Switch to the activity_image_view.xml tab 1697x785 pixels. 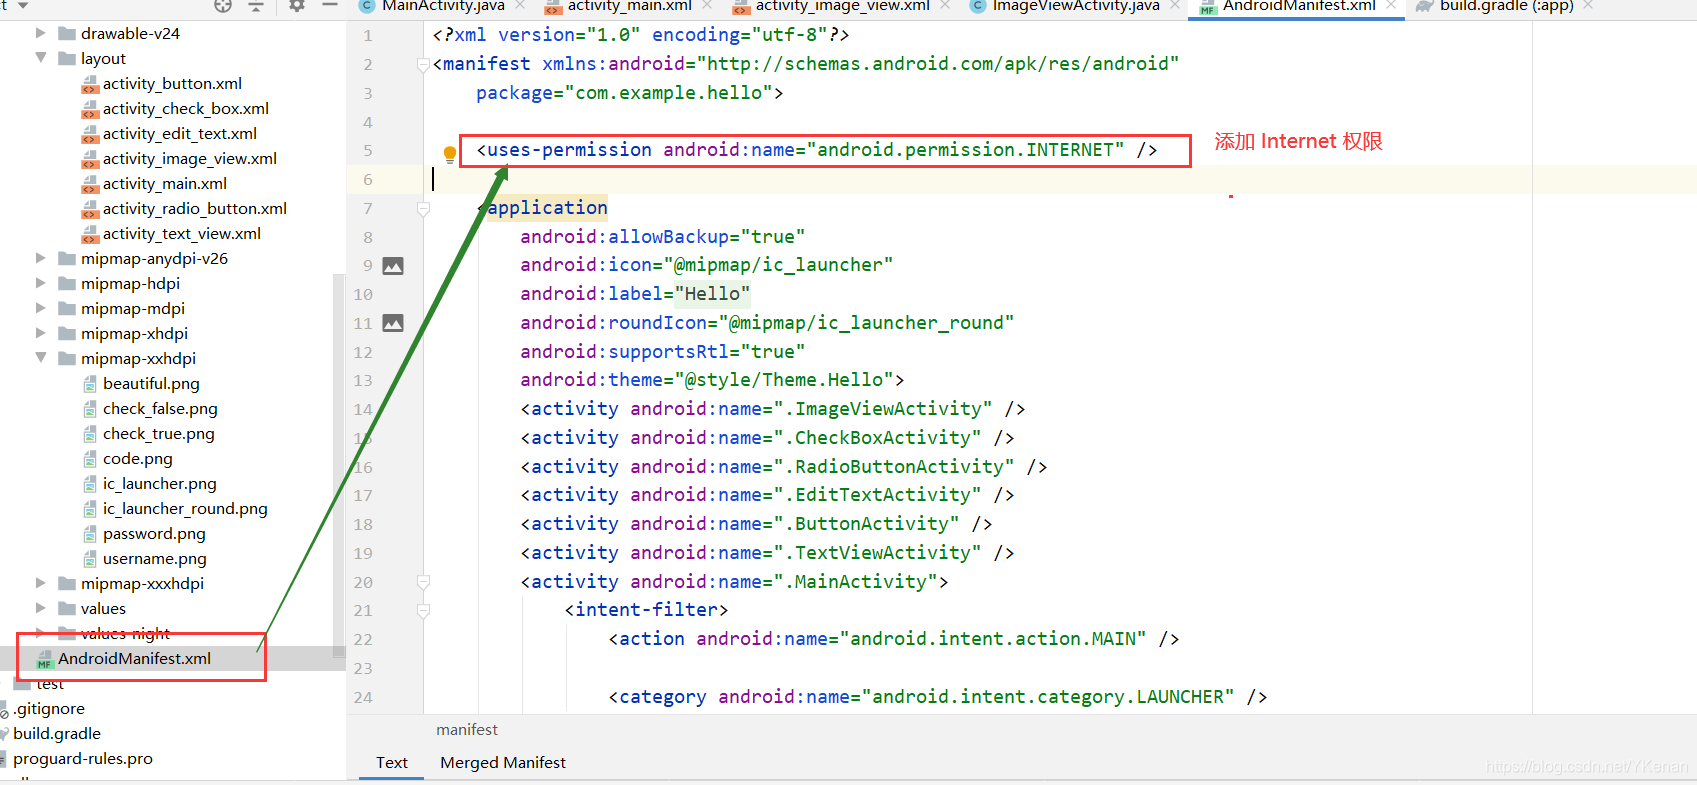click(x=842, y=6)
